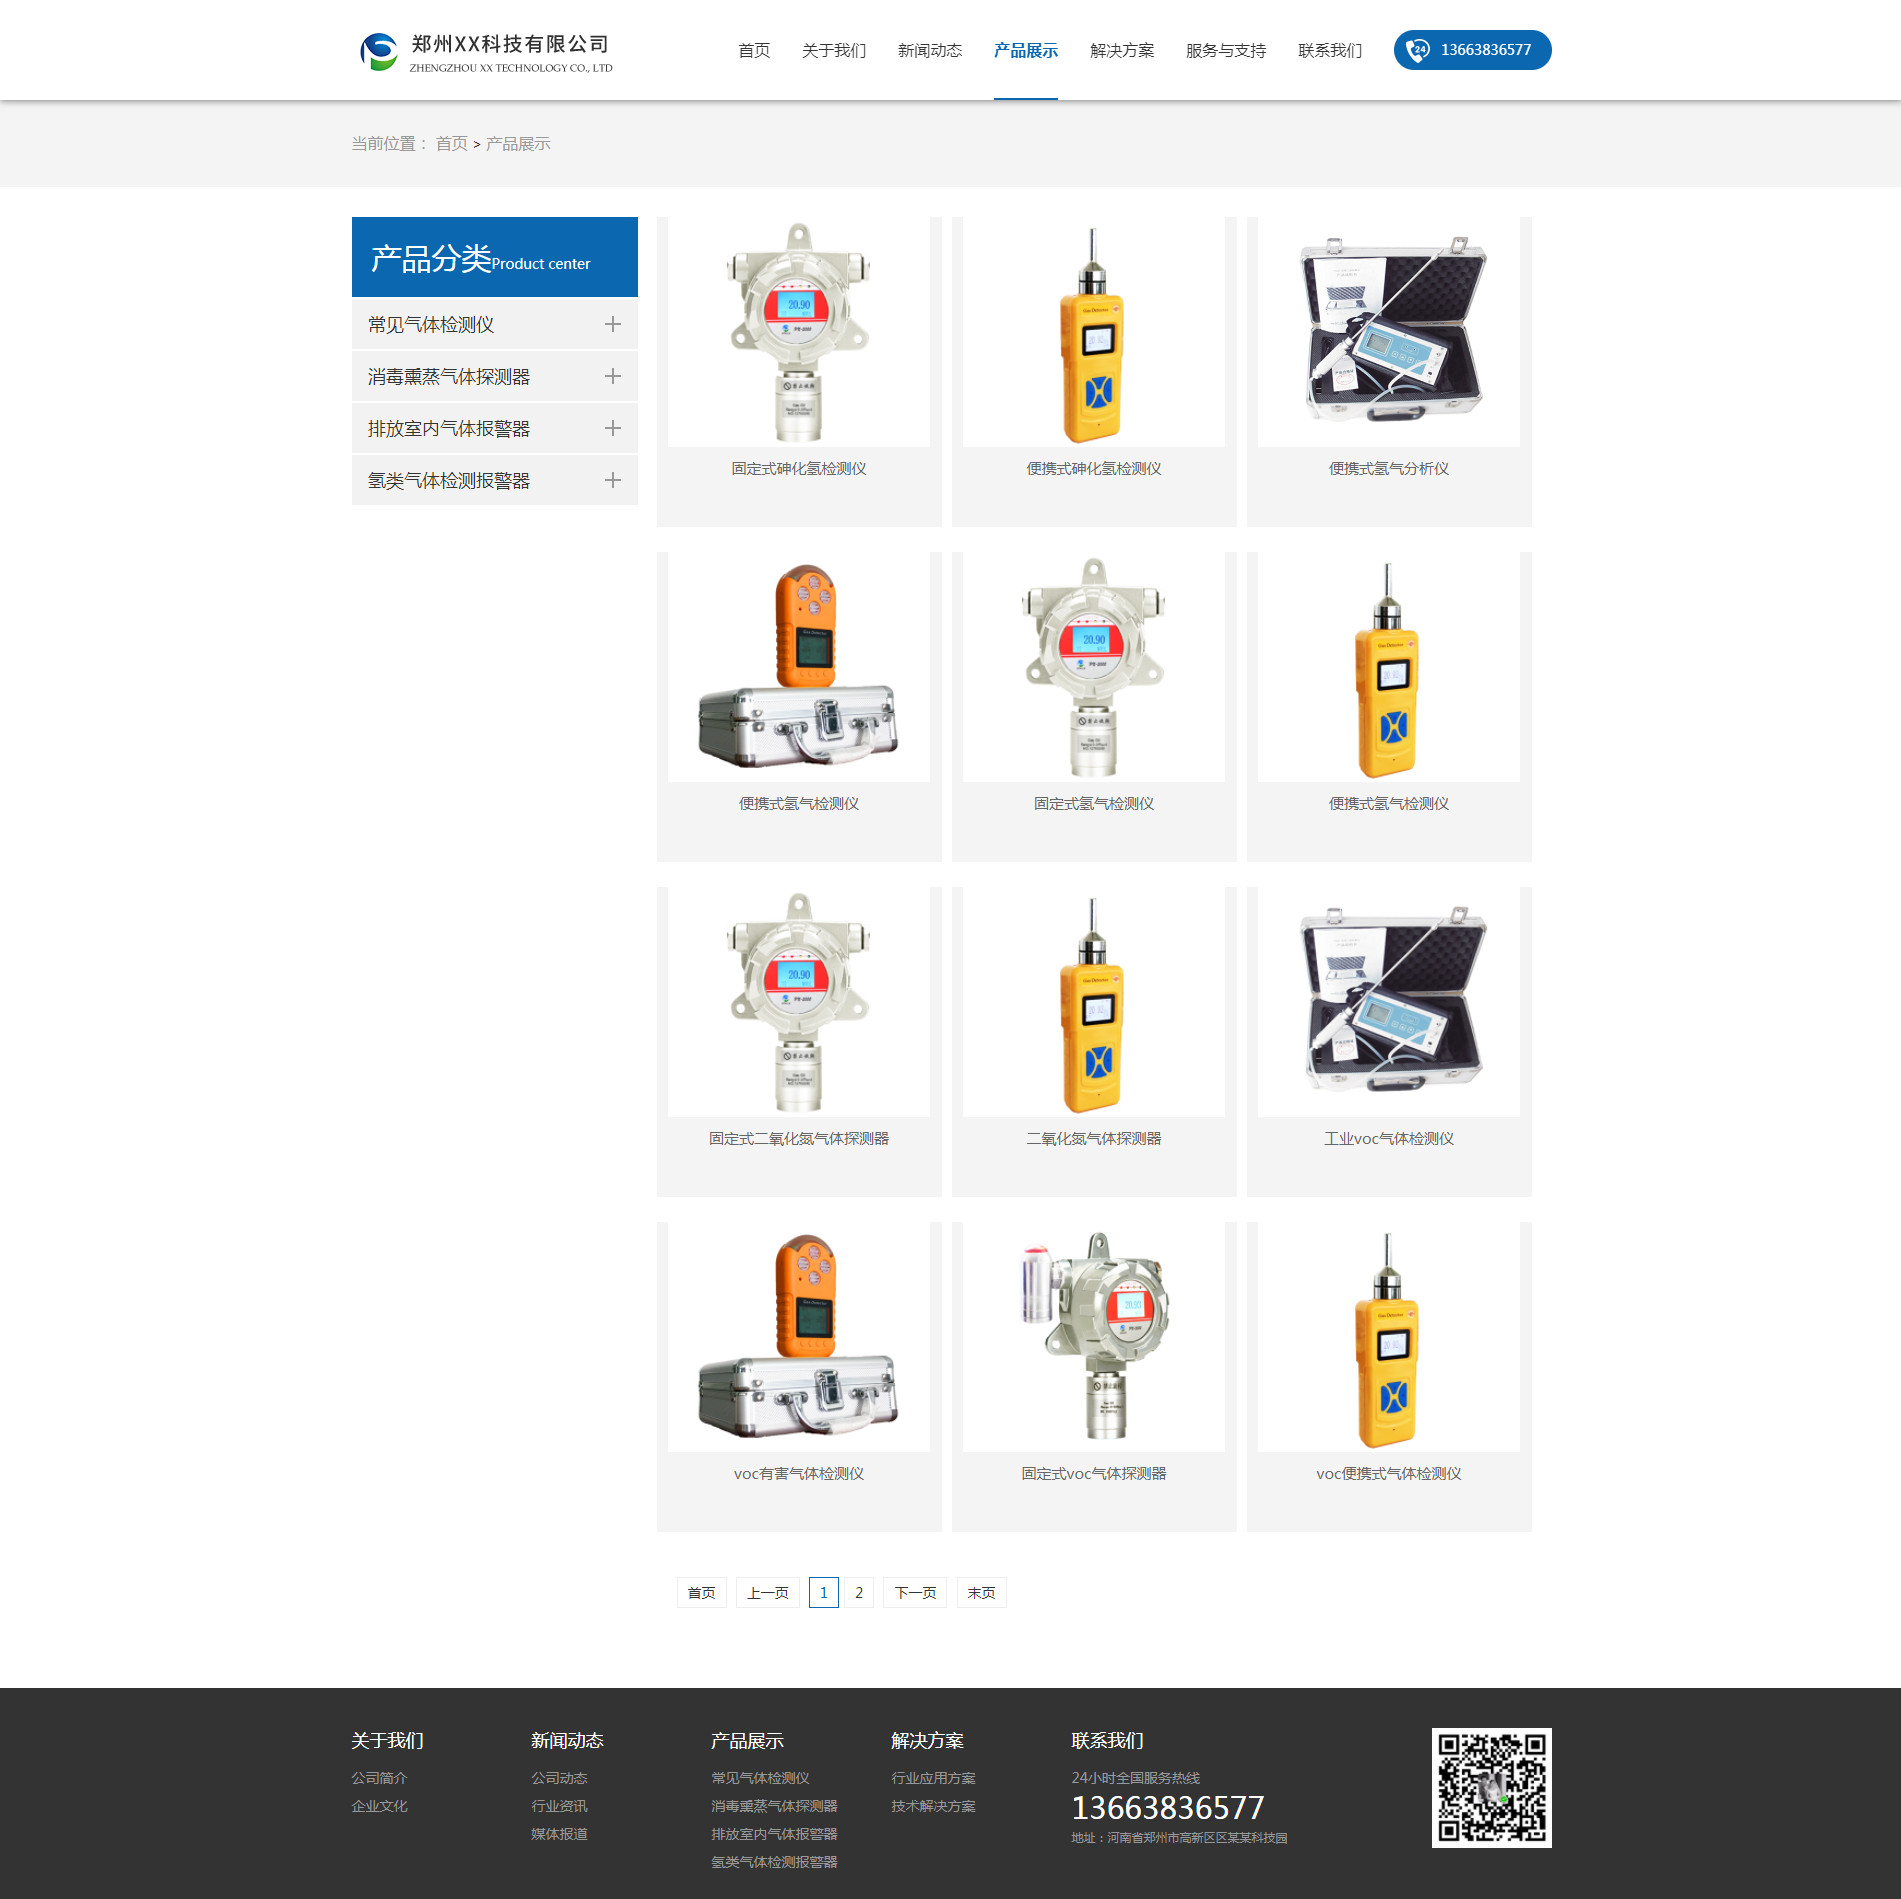Click the company logo icon in header
The width and height of the screenshot is (1901, 1899).
379,52
